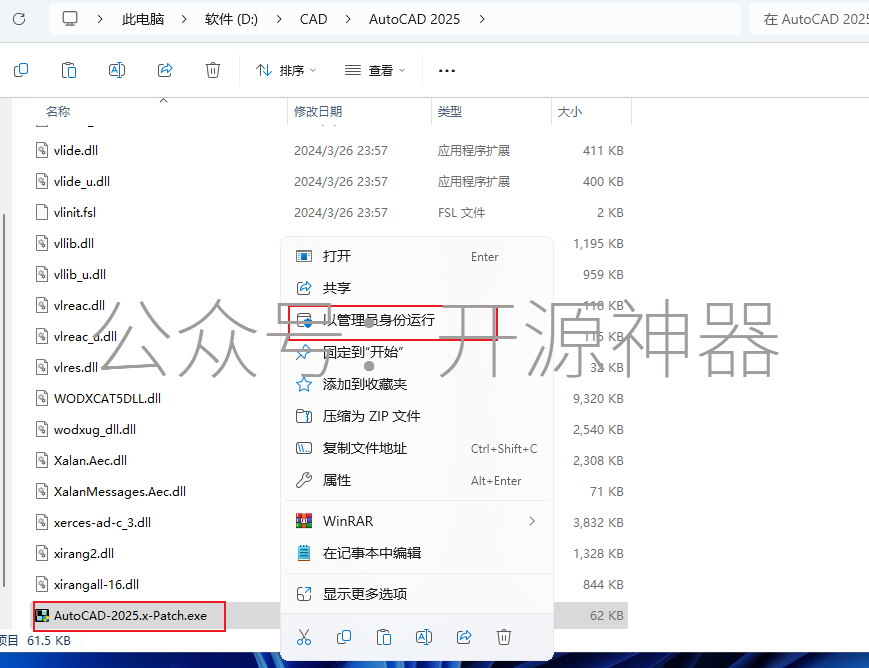869x668 pixels.
Task: Select the file vlide_u.dll
Action: (x=81, y=181)
